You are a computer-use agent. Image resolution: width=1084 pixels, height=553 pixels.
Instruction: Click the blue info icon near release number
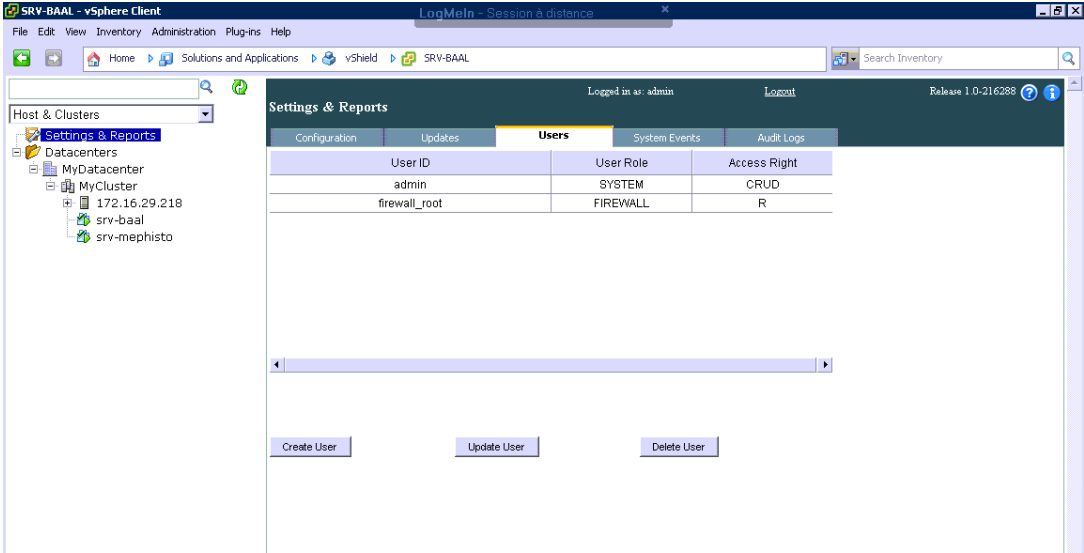click(x=1051, y=92)
